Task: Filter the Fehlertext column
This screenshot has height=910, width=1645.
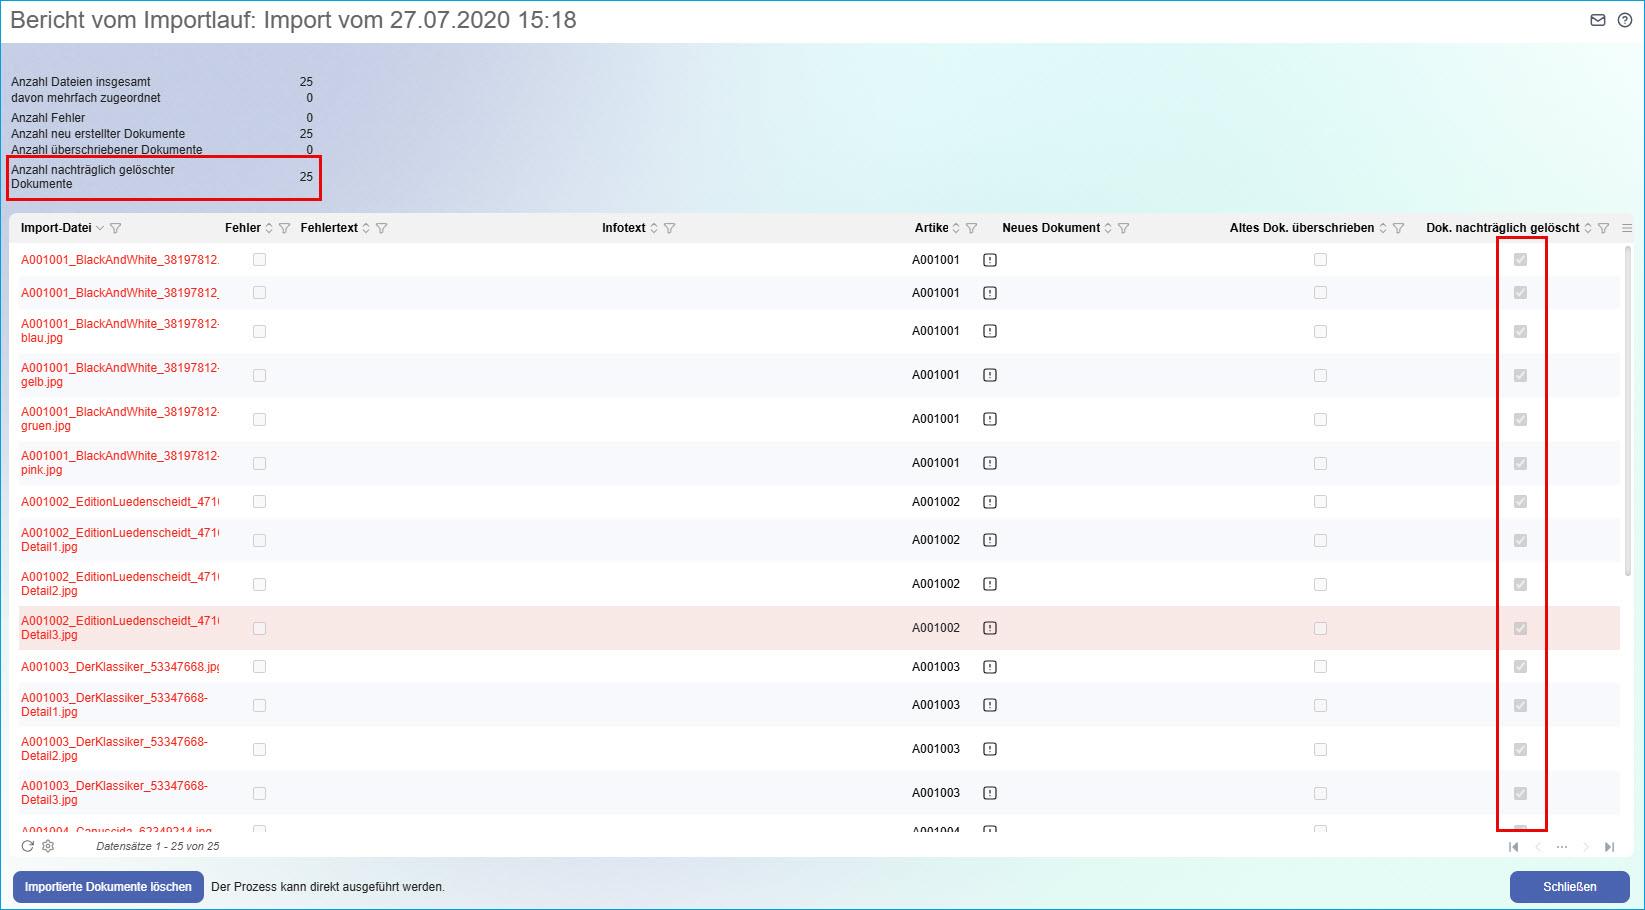Action: (382, 228)
